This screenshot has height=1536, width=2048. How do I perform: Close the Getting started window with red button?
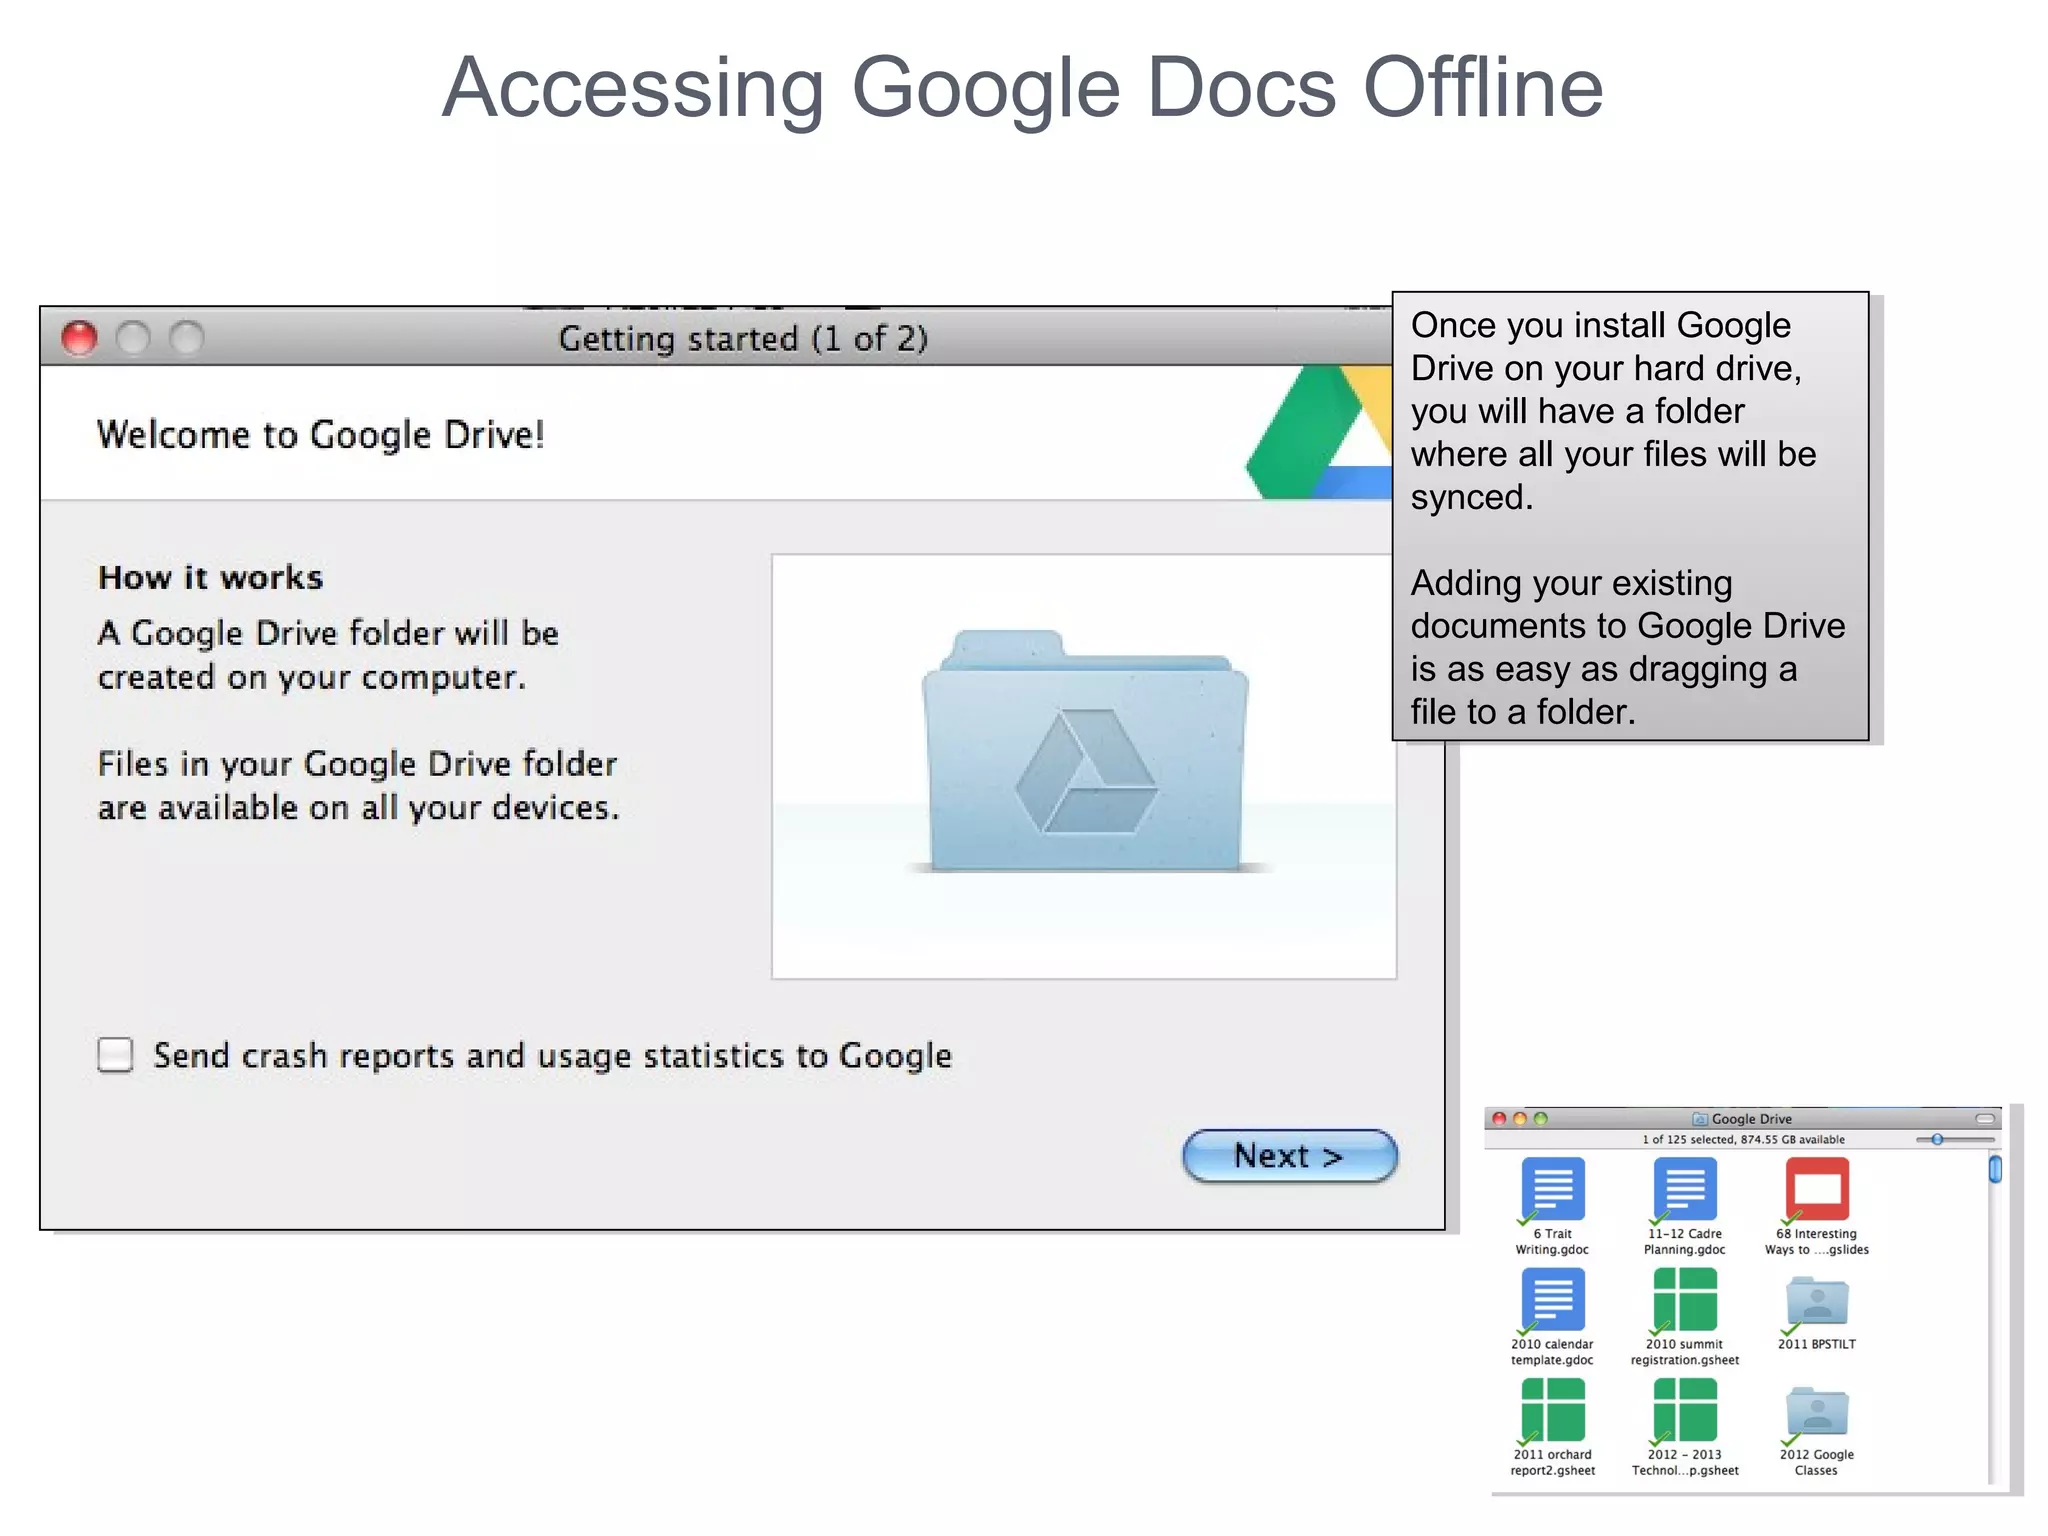pos(80,338)
